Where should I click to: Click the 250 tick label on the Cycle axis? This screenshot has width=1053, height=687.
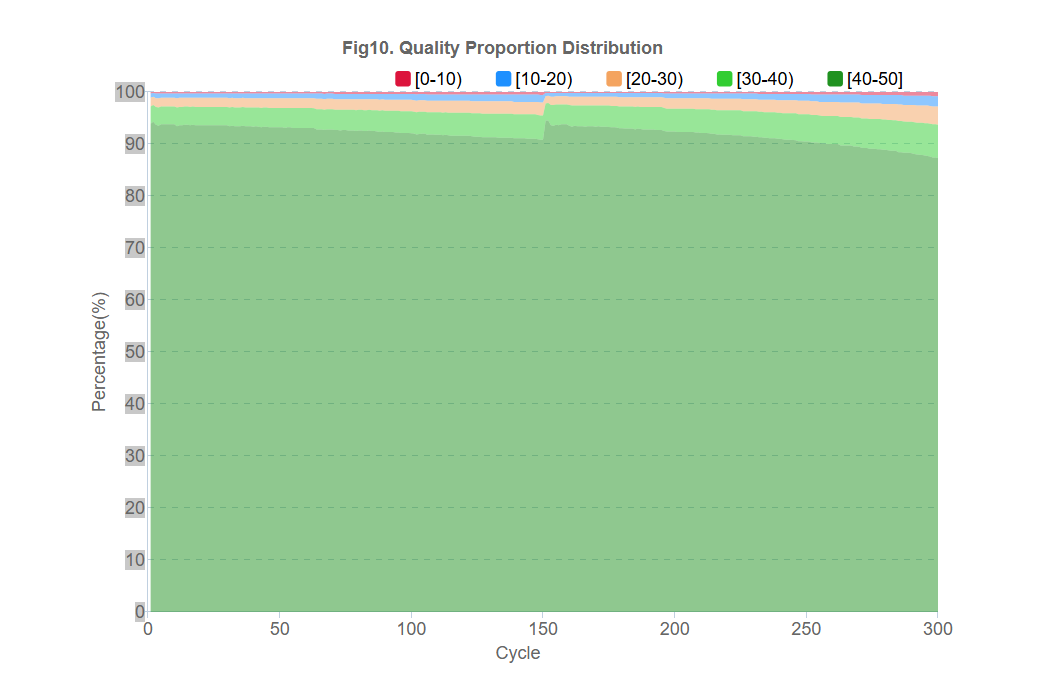pos(806,629)
